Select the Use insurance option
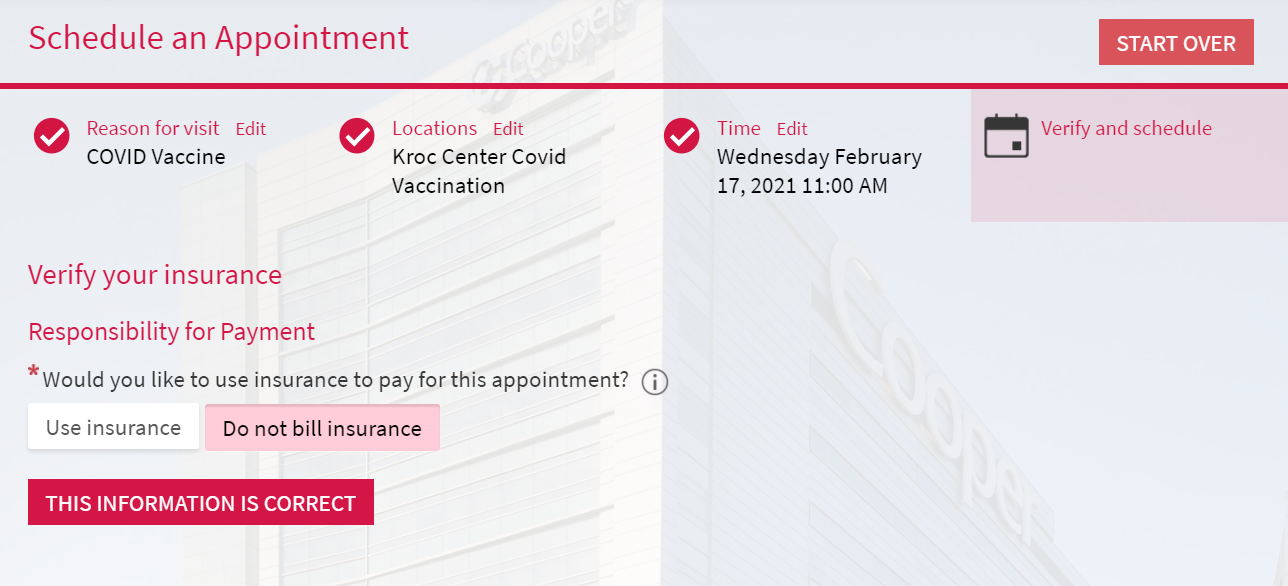 click(x=114, y=427)
